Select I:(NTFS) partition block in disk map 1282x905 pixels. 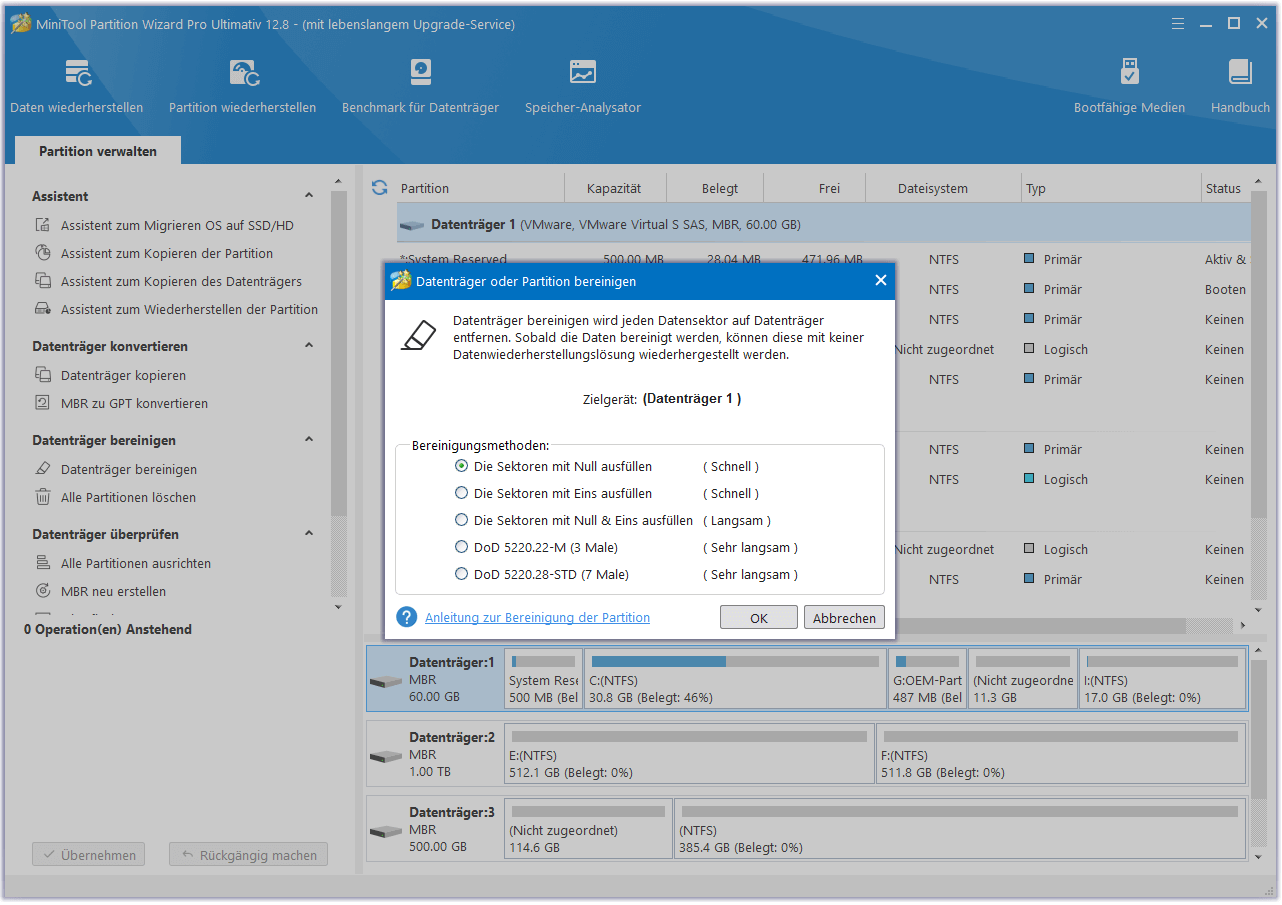[x=1163, y=679]
